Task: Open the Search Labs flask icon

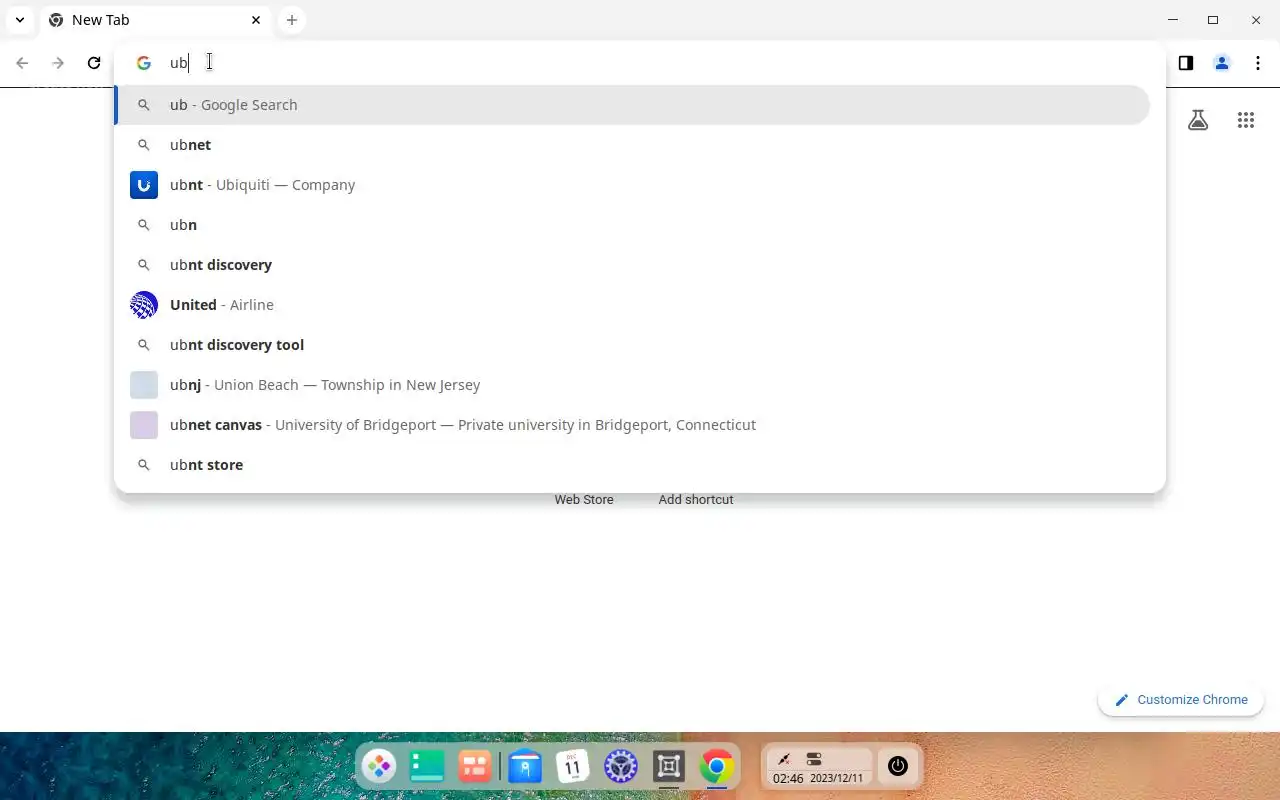Action: point(1198,121)
